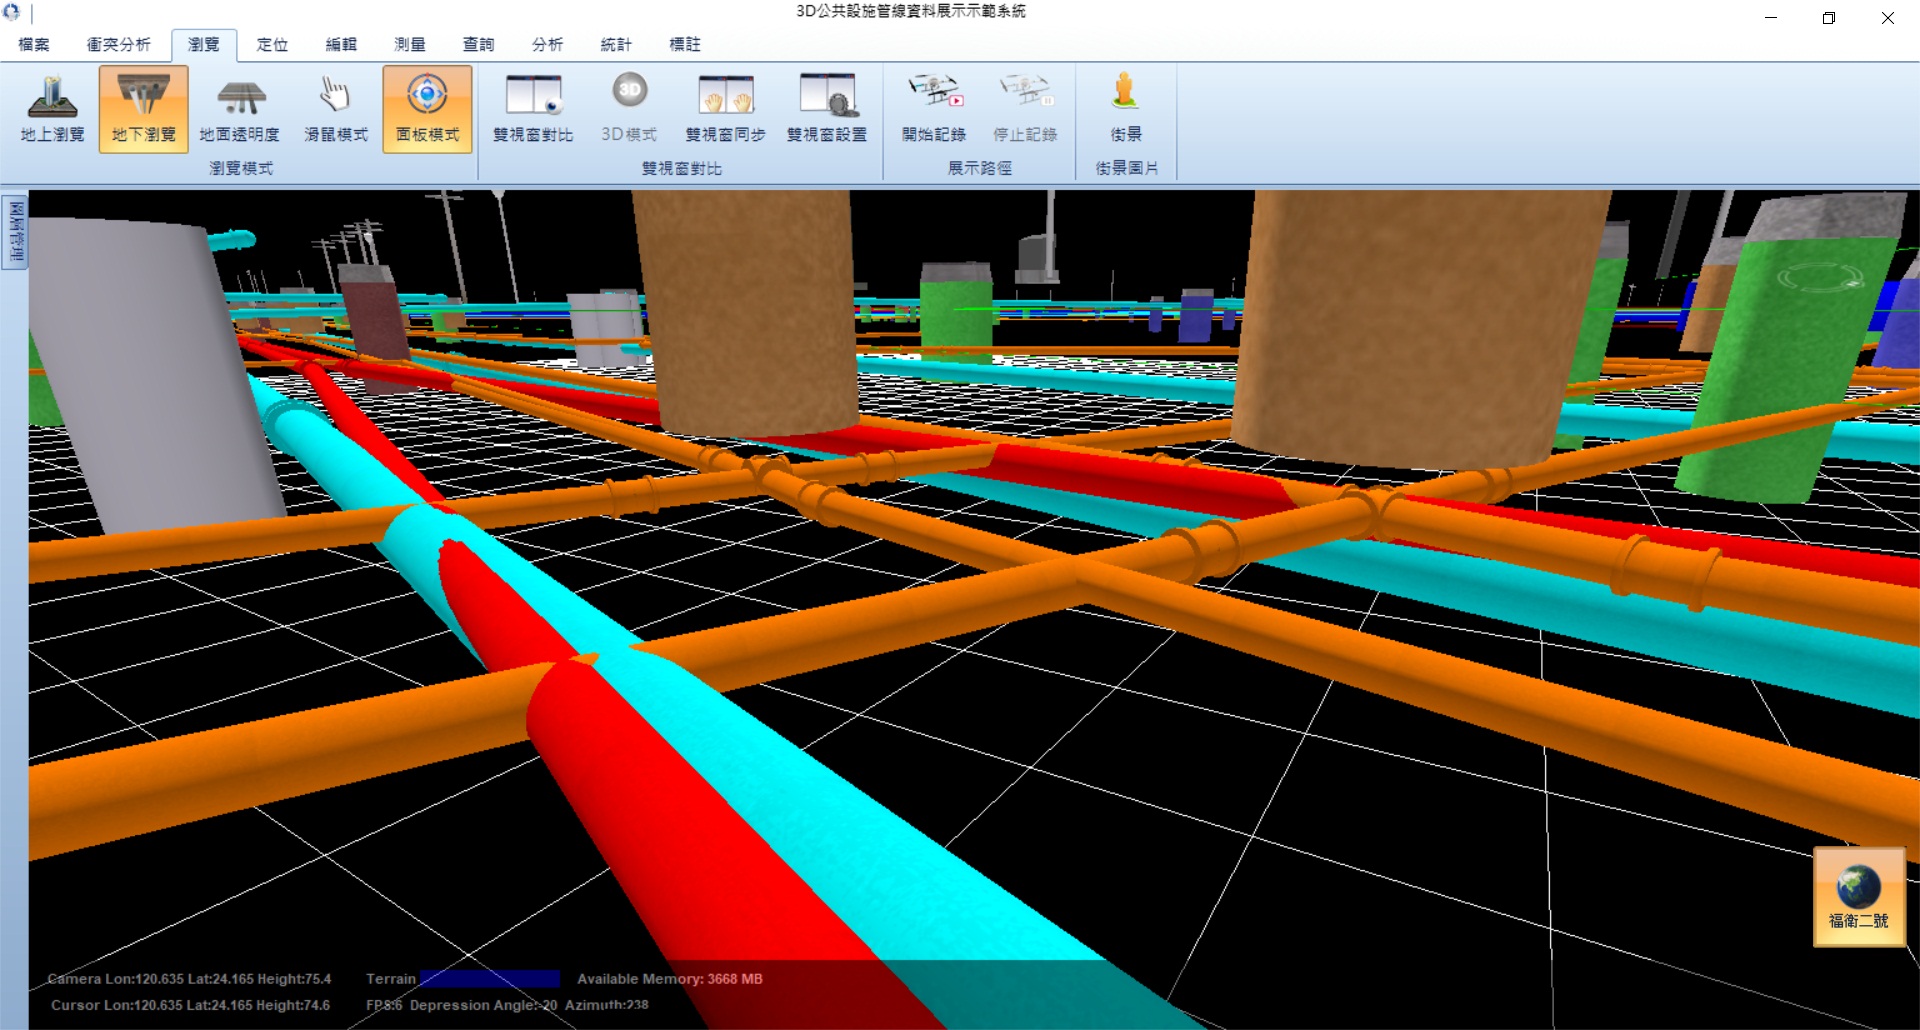Screen dimensions: 1920x1030
Task: Open the 測量 ribbon tab
Action: coord(410,45)
